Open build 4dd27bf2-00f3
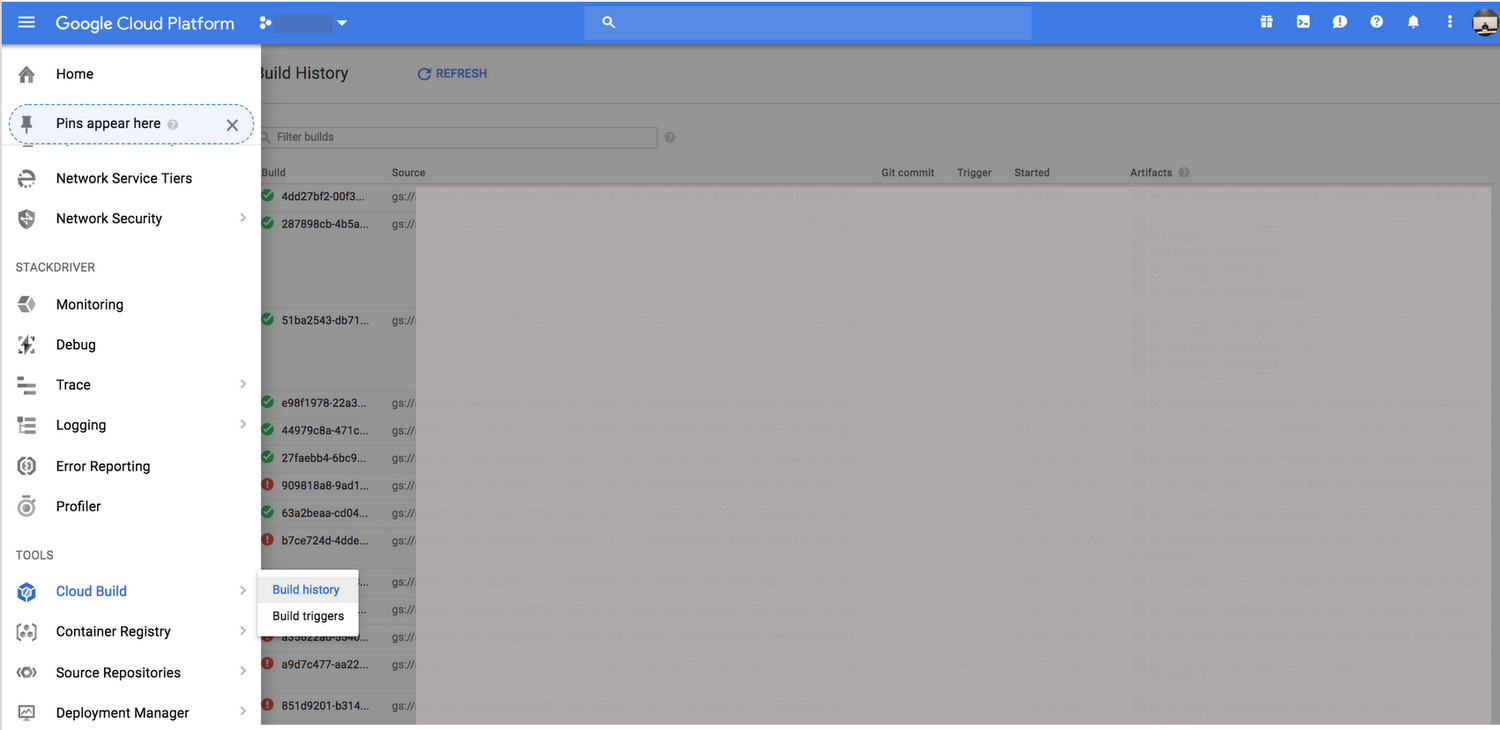The height and width of the screenshot is (730, 1500). coord(322,196)
